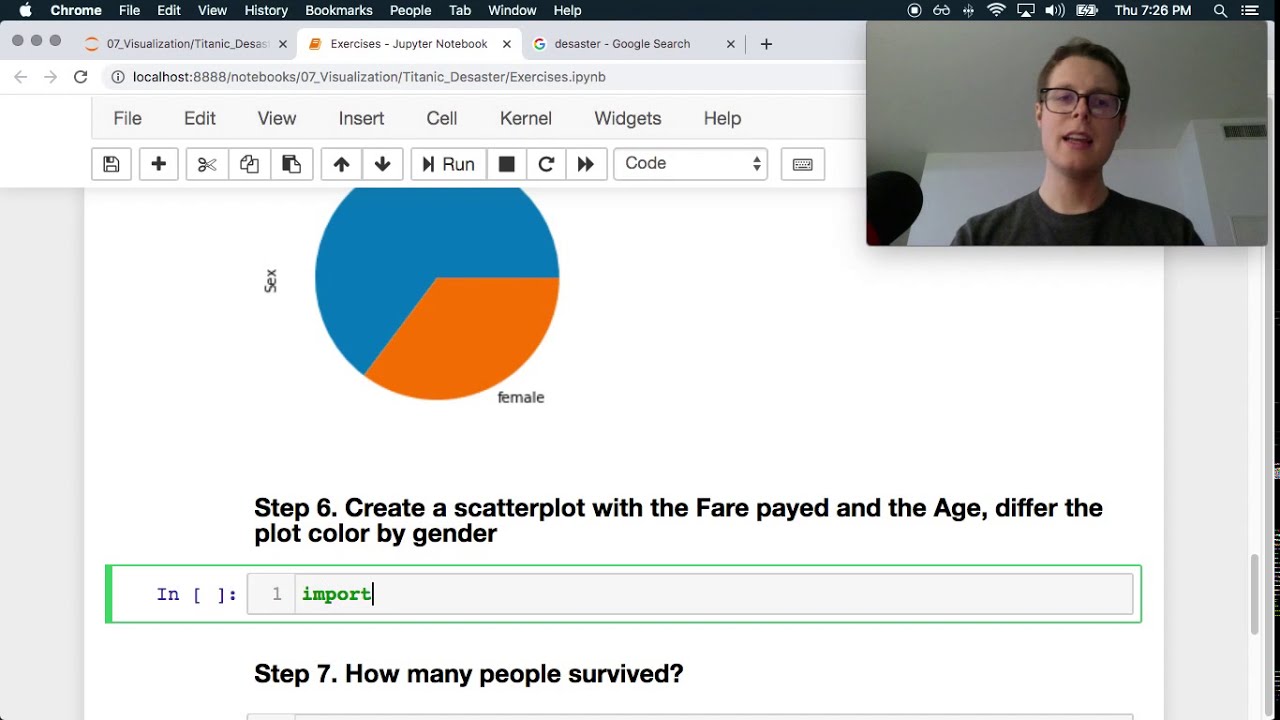Image resolution: width=1280 pixels, height=720 pixels.
Task: Open the volume control in menu bar
Action: (x=1055, y=10)
